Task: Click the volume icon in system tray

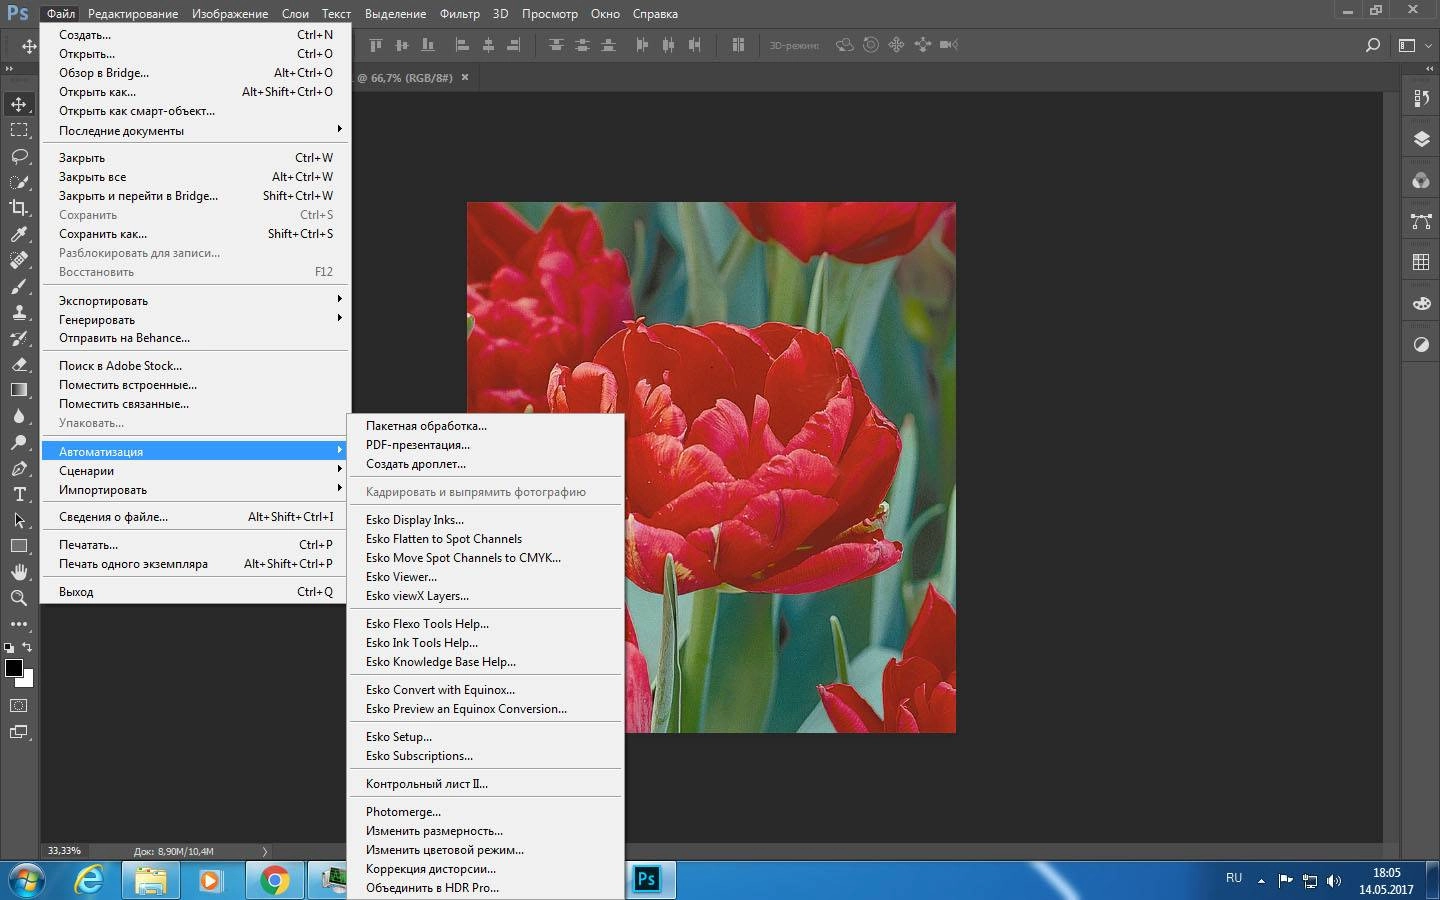Action: tap(1334, 881)
